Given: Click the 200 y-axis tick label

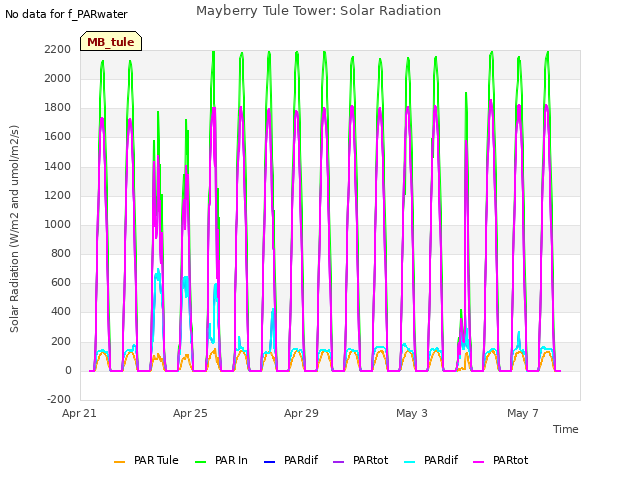Looking at the screenshot, I should tap(61, 342).
